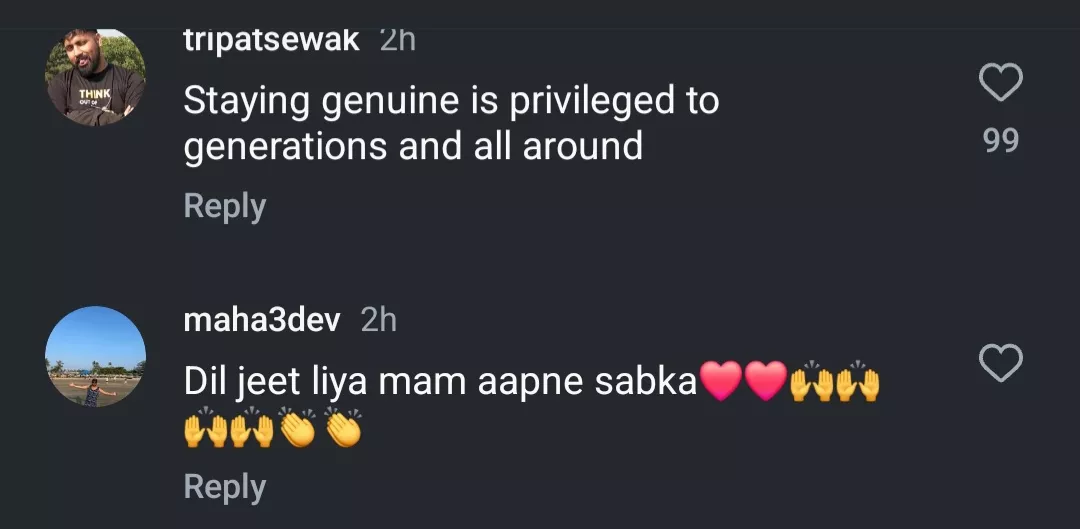Tap the heart beside maha3dev's comment
This screenshot has height=529, width=1080.
(1000, 364)
